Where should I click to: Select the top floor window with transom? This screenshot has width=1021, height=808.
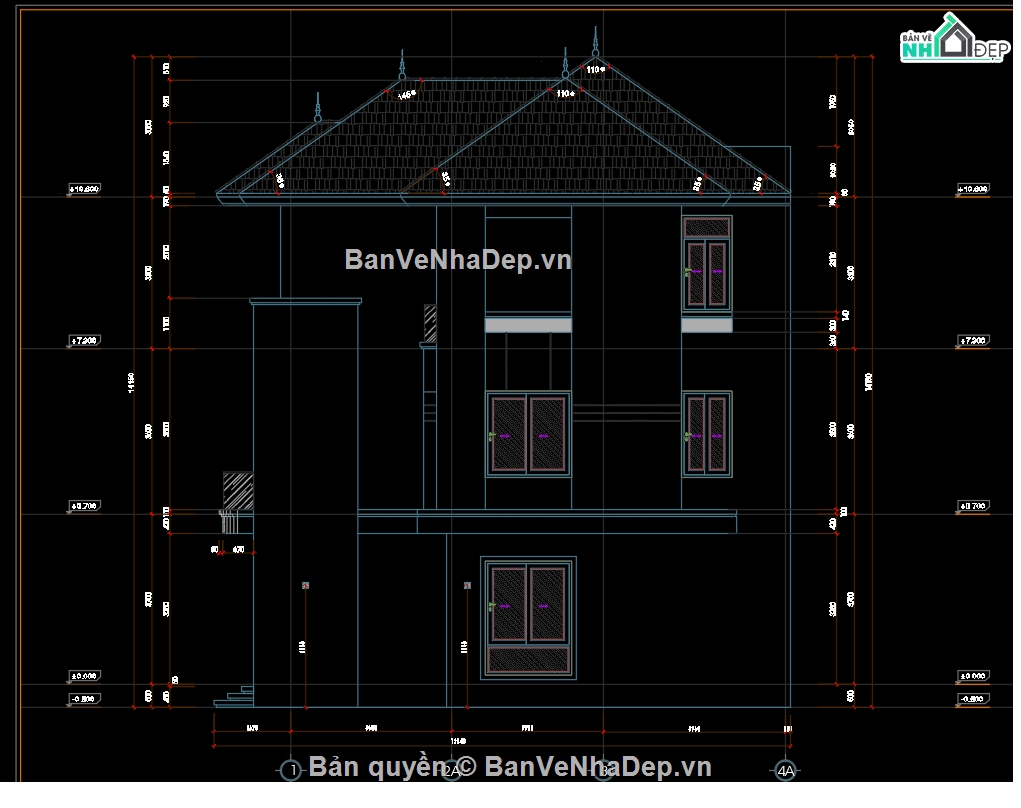click(x=706, y=262)
